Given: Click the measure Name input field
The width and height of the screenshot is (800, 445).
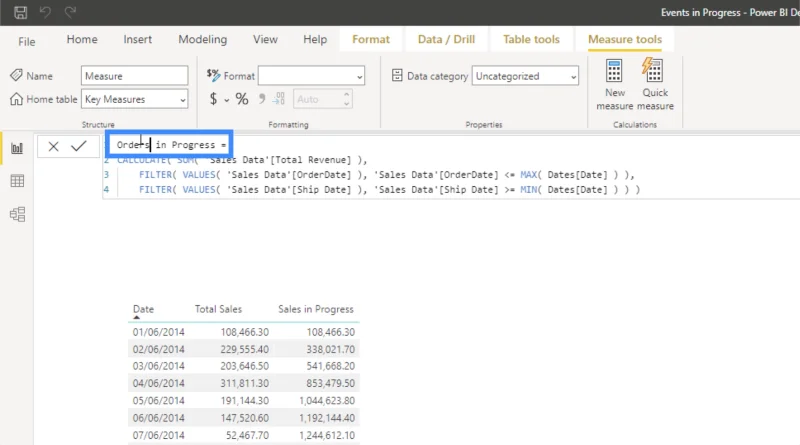Looking at the screenshot, I should pos(134,76).
